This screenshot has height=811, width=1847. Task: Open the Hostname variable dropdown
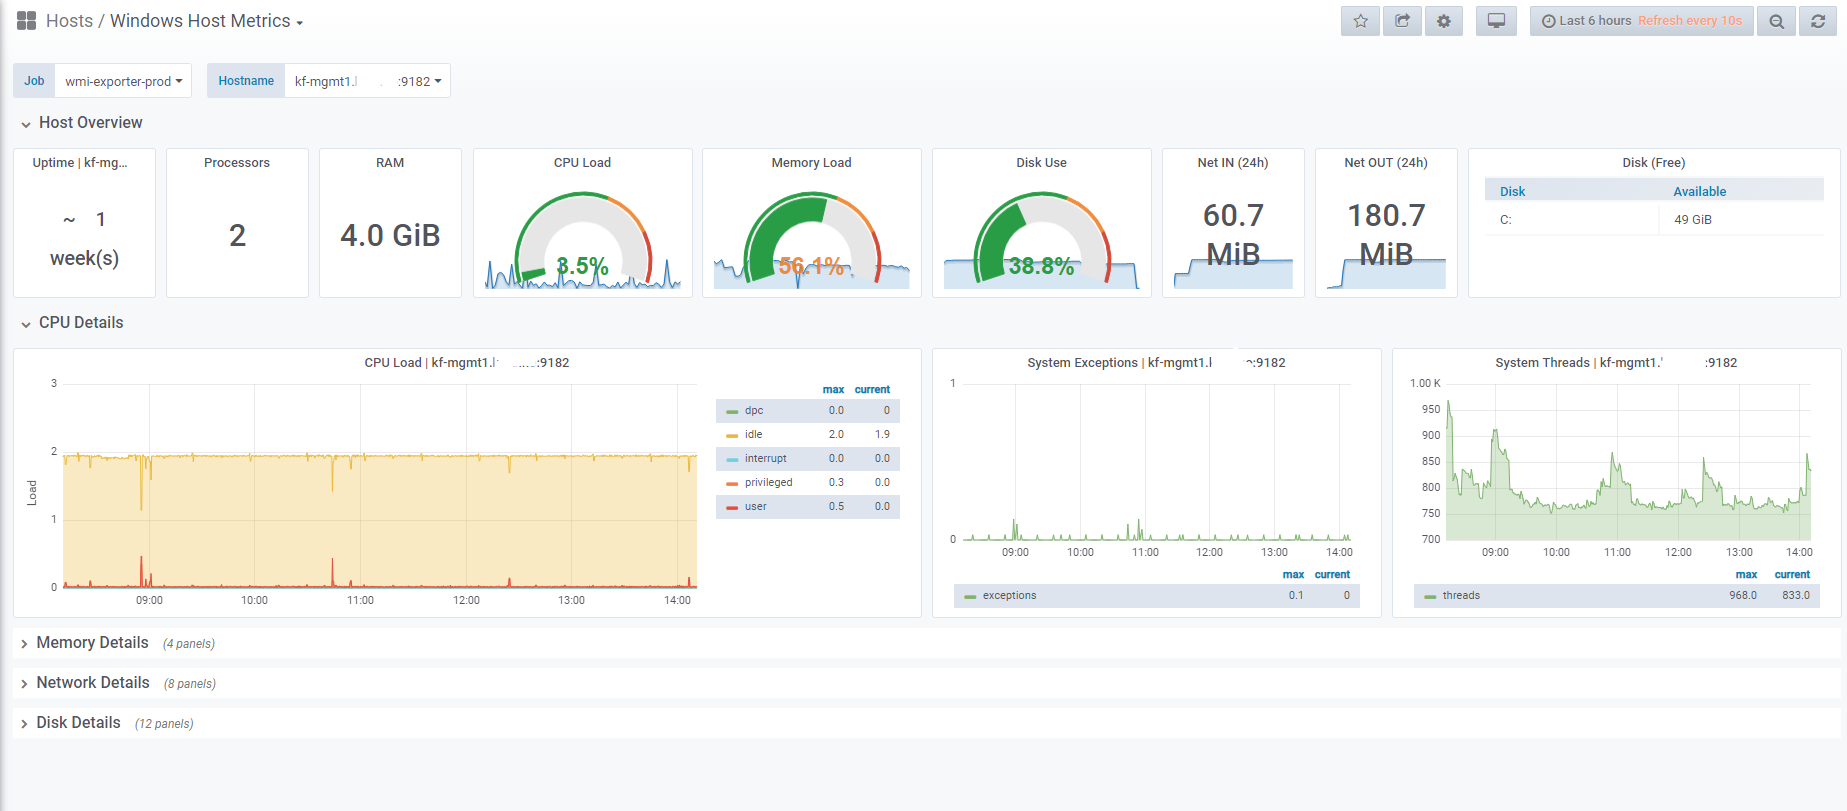pyautogui.click(x=367, y=81)
